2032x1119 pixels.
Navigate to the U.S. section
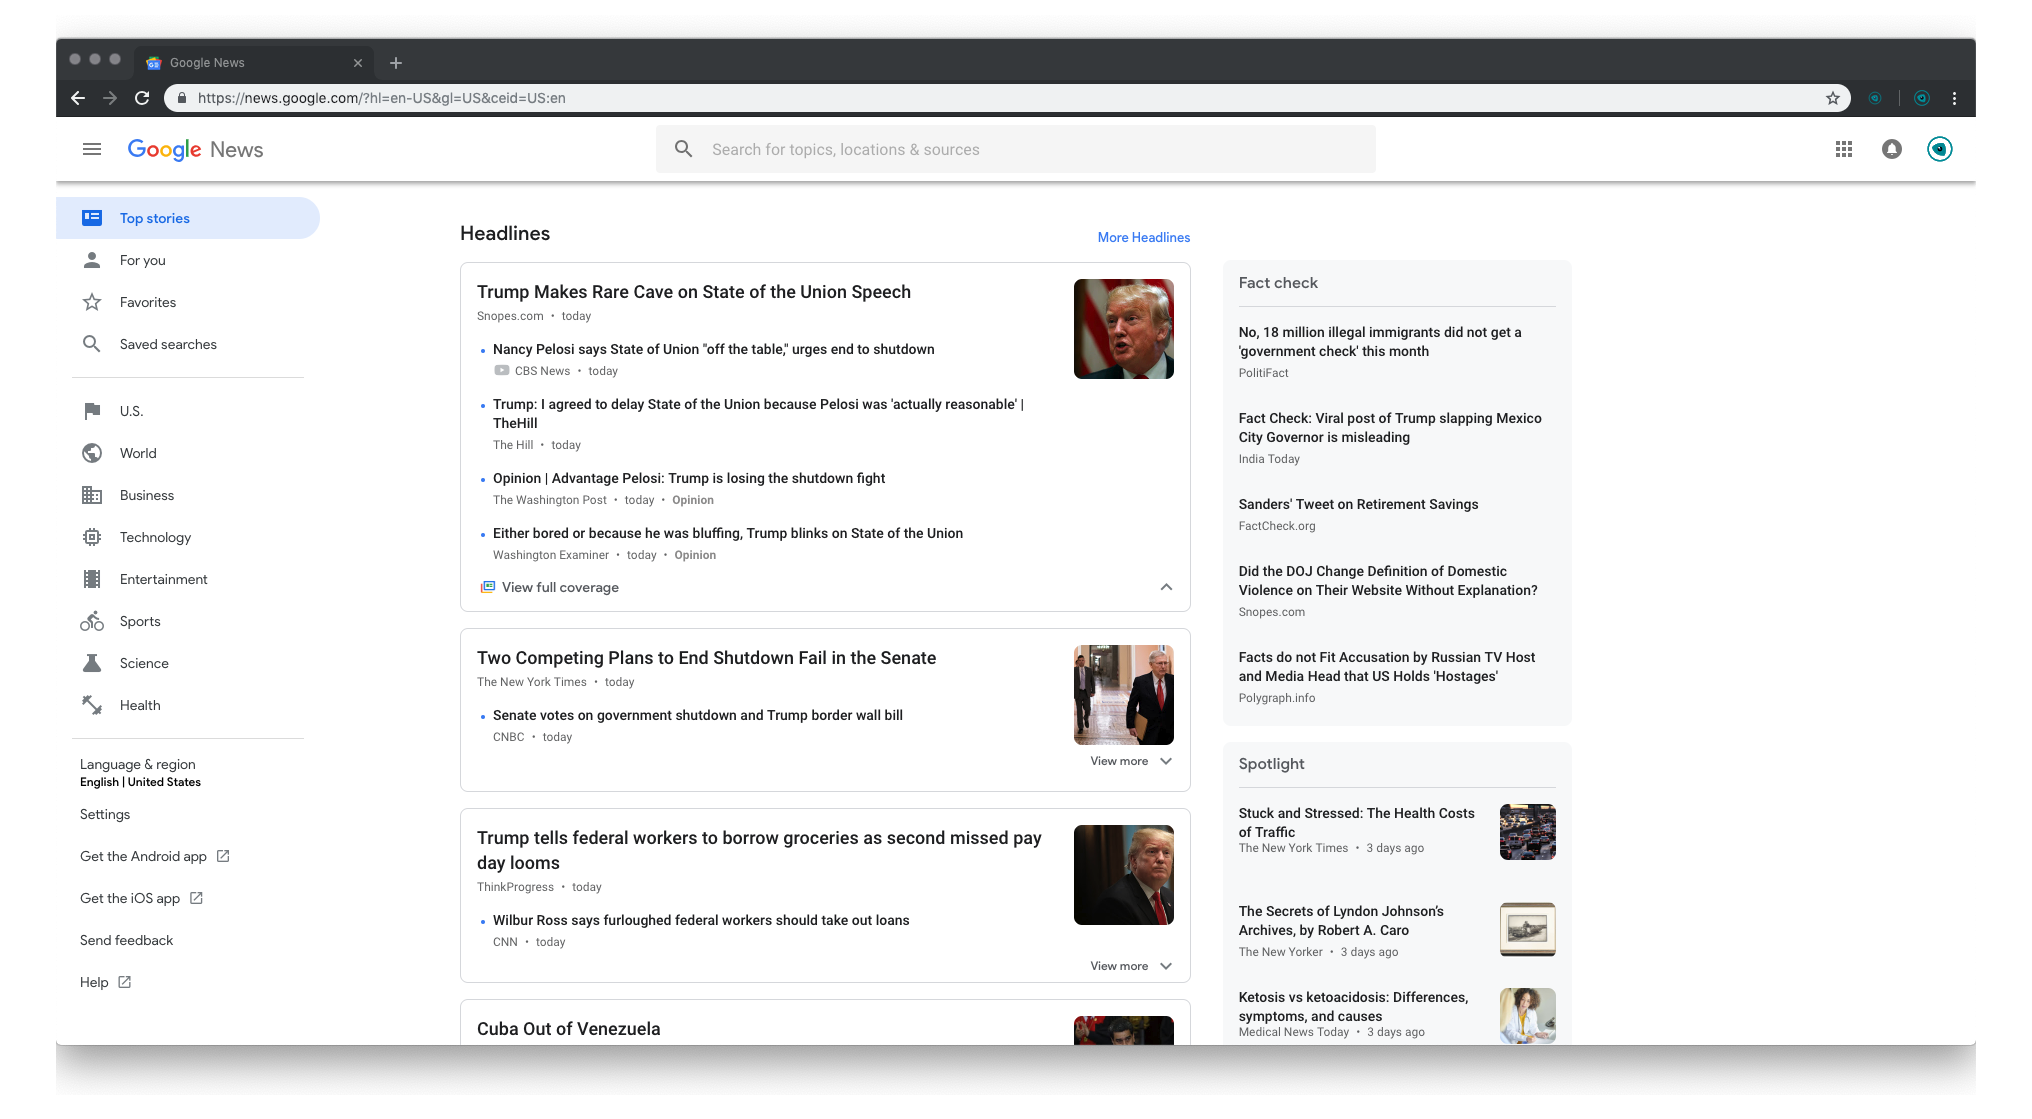pos(129,409)
